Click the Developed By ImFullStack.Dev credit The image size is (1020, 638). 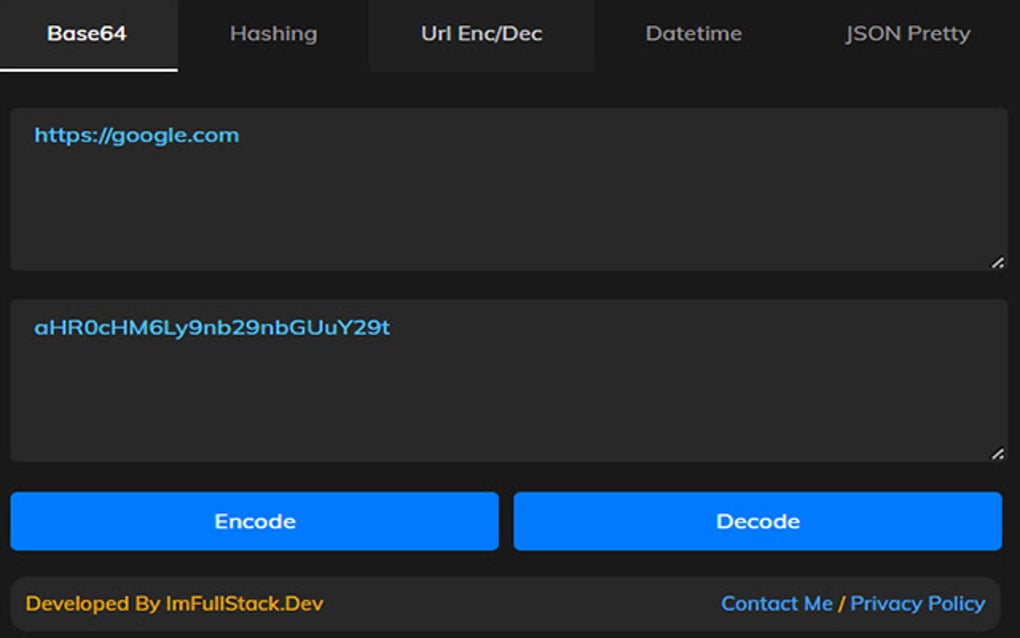click(x=174, y=604)
